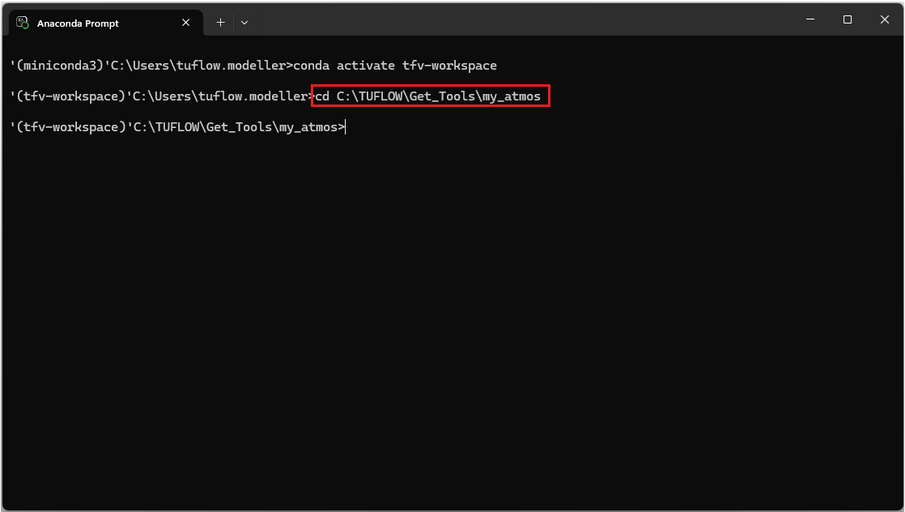This screenshot has height=512, width=905.
Task: Click the empty title bar area
Action: [x=520, y=20]
